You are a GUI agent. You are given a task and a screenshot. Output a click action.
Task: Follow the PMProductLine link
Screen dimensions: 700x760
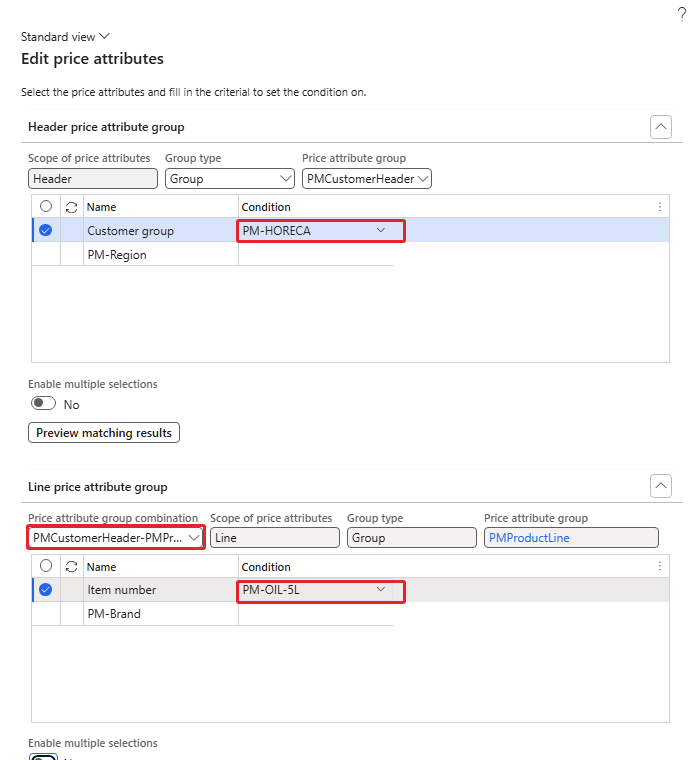pyautogui.click(x=529, y=538)
